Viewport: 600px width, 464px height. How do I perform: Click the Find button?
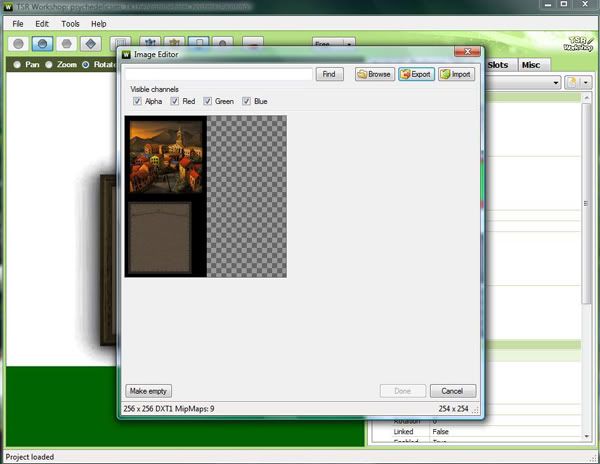(x=329, y=74)
